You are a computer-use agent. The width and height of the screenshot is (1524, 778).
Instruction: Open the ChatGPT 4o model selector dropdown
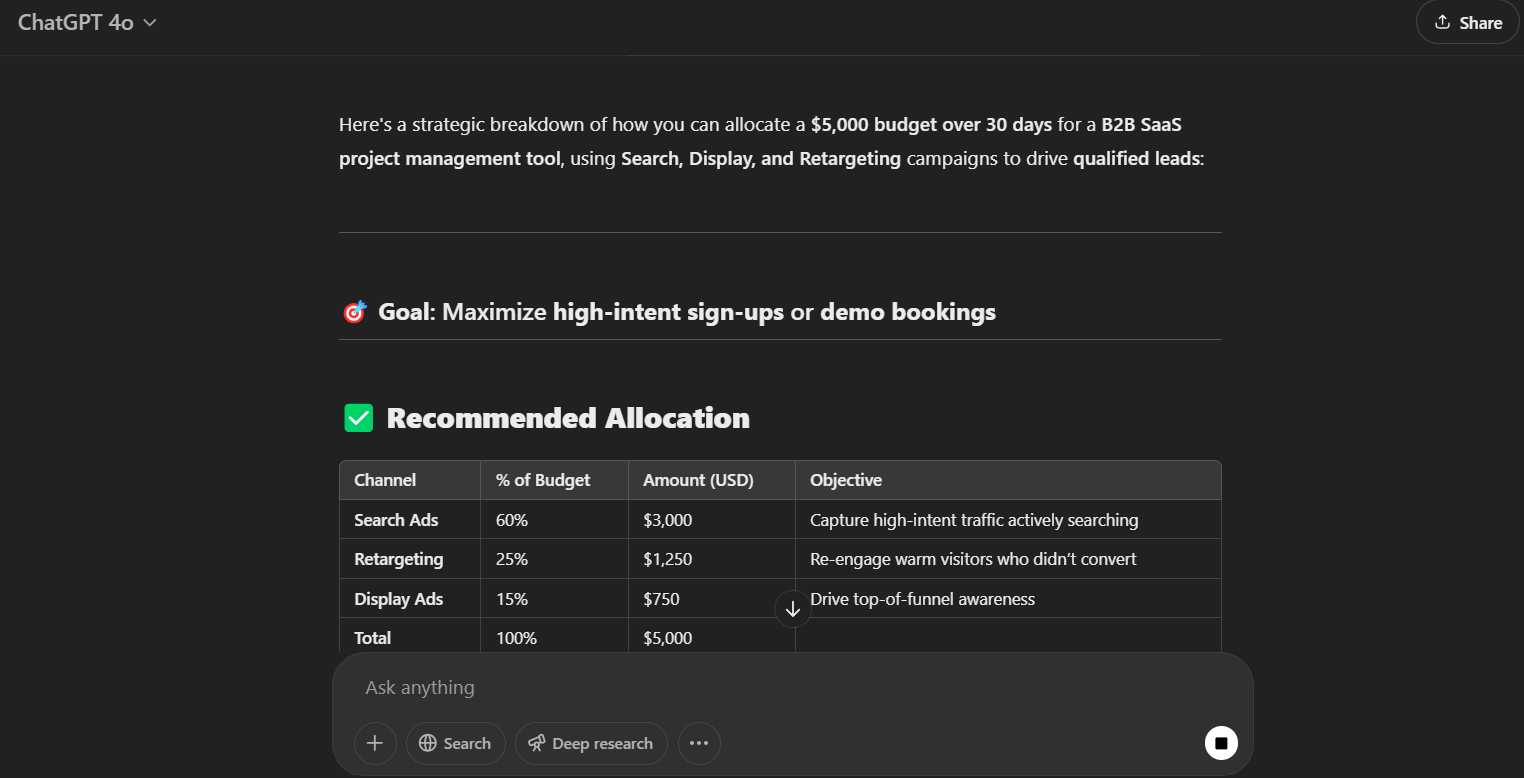point(87,22)
